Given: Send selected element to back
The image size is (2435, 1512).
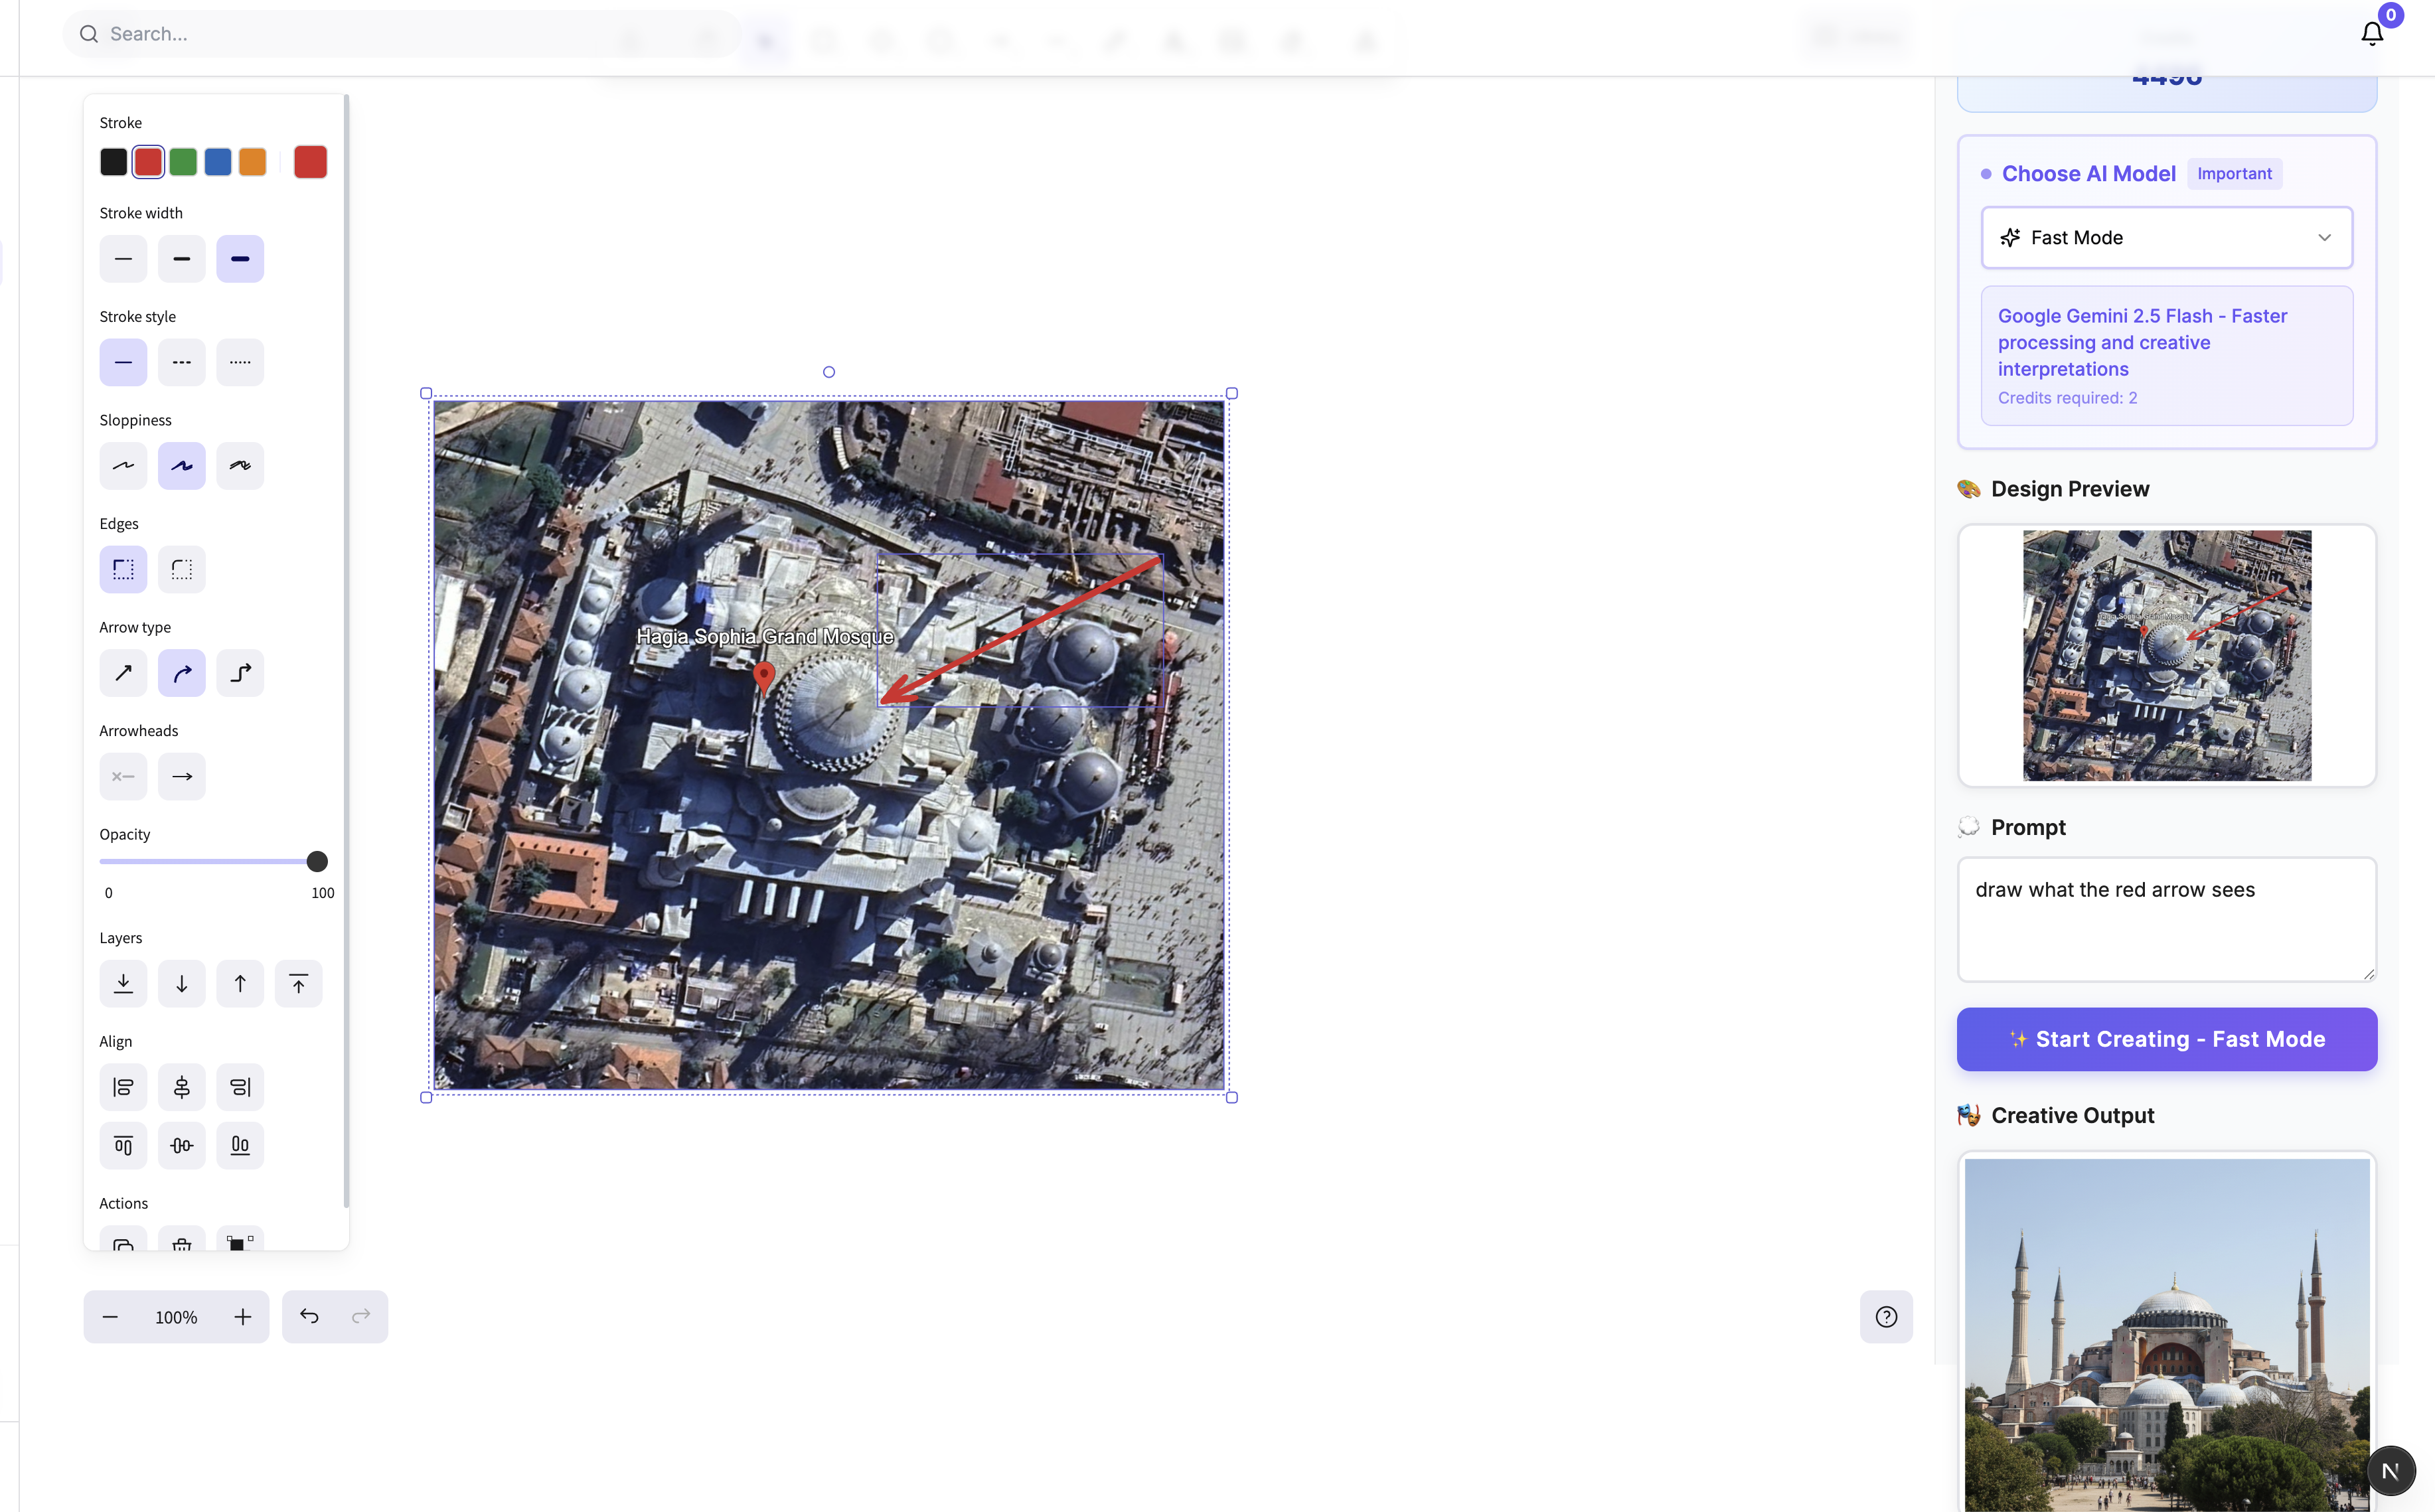Looking at the screenshot, I should pos(123,984).
